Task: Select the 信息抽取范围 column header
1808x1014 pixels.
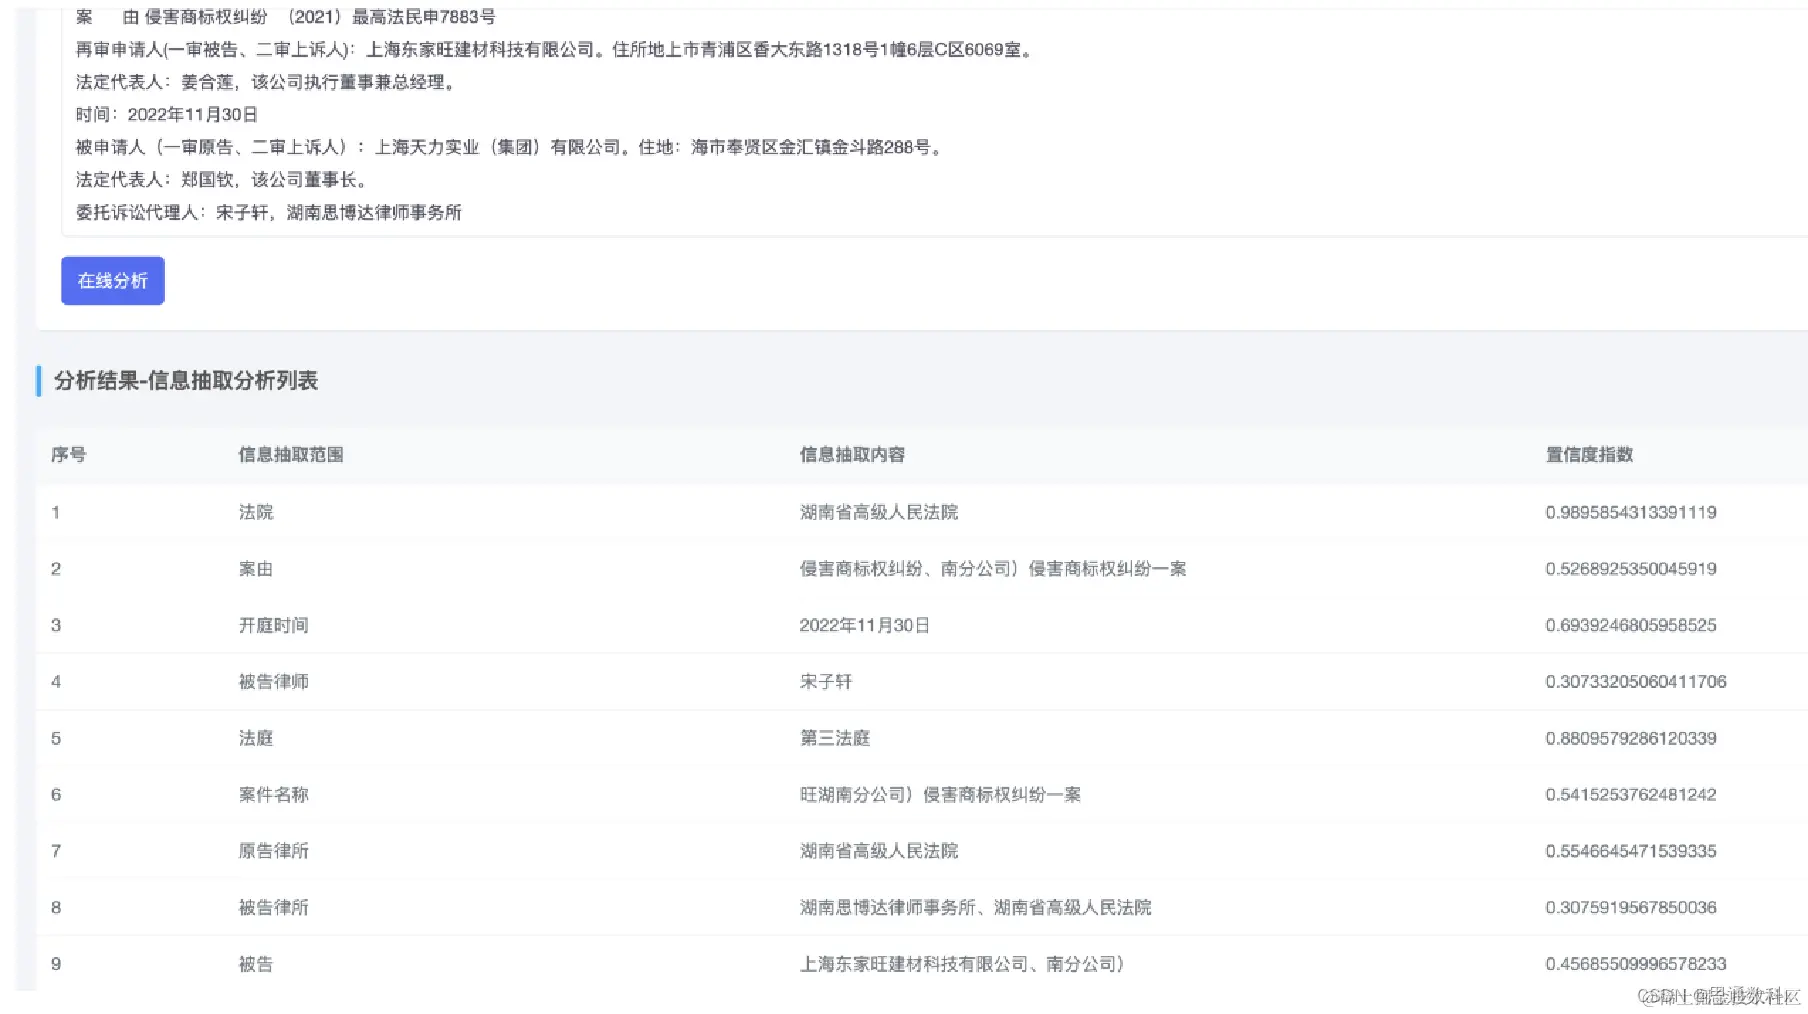Action: tap(291, 455)
